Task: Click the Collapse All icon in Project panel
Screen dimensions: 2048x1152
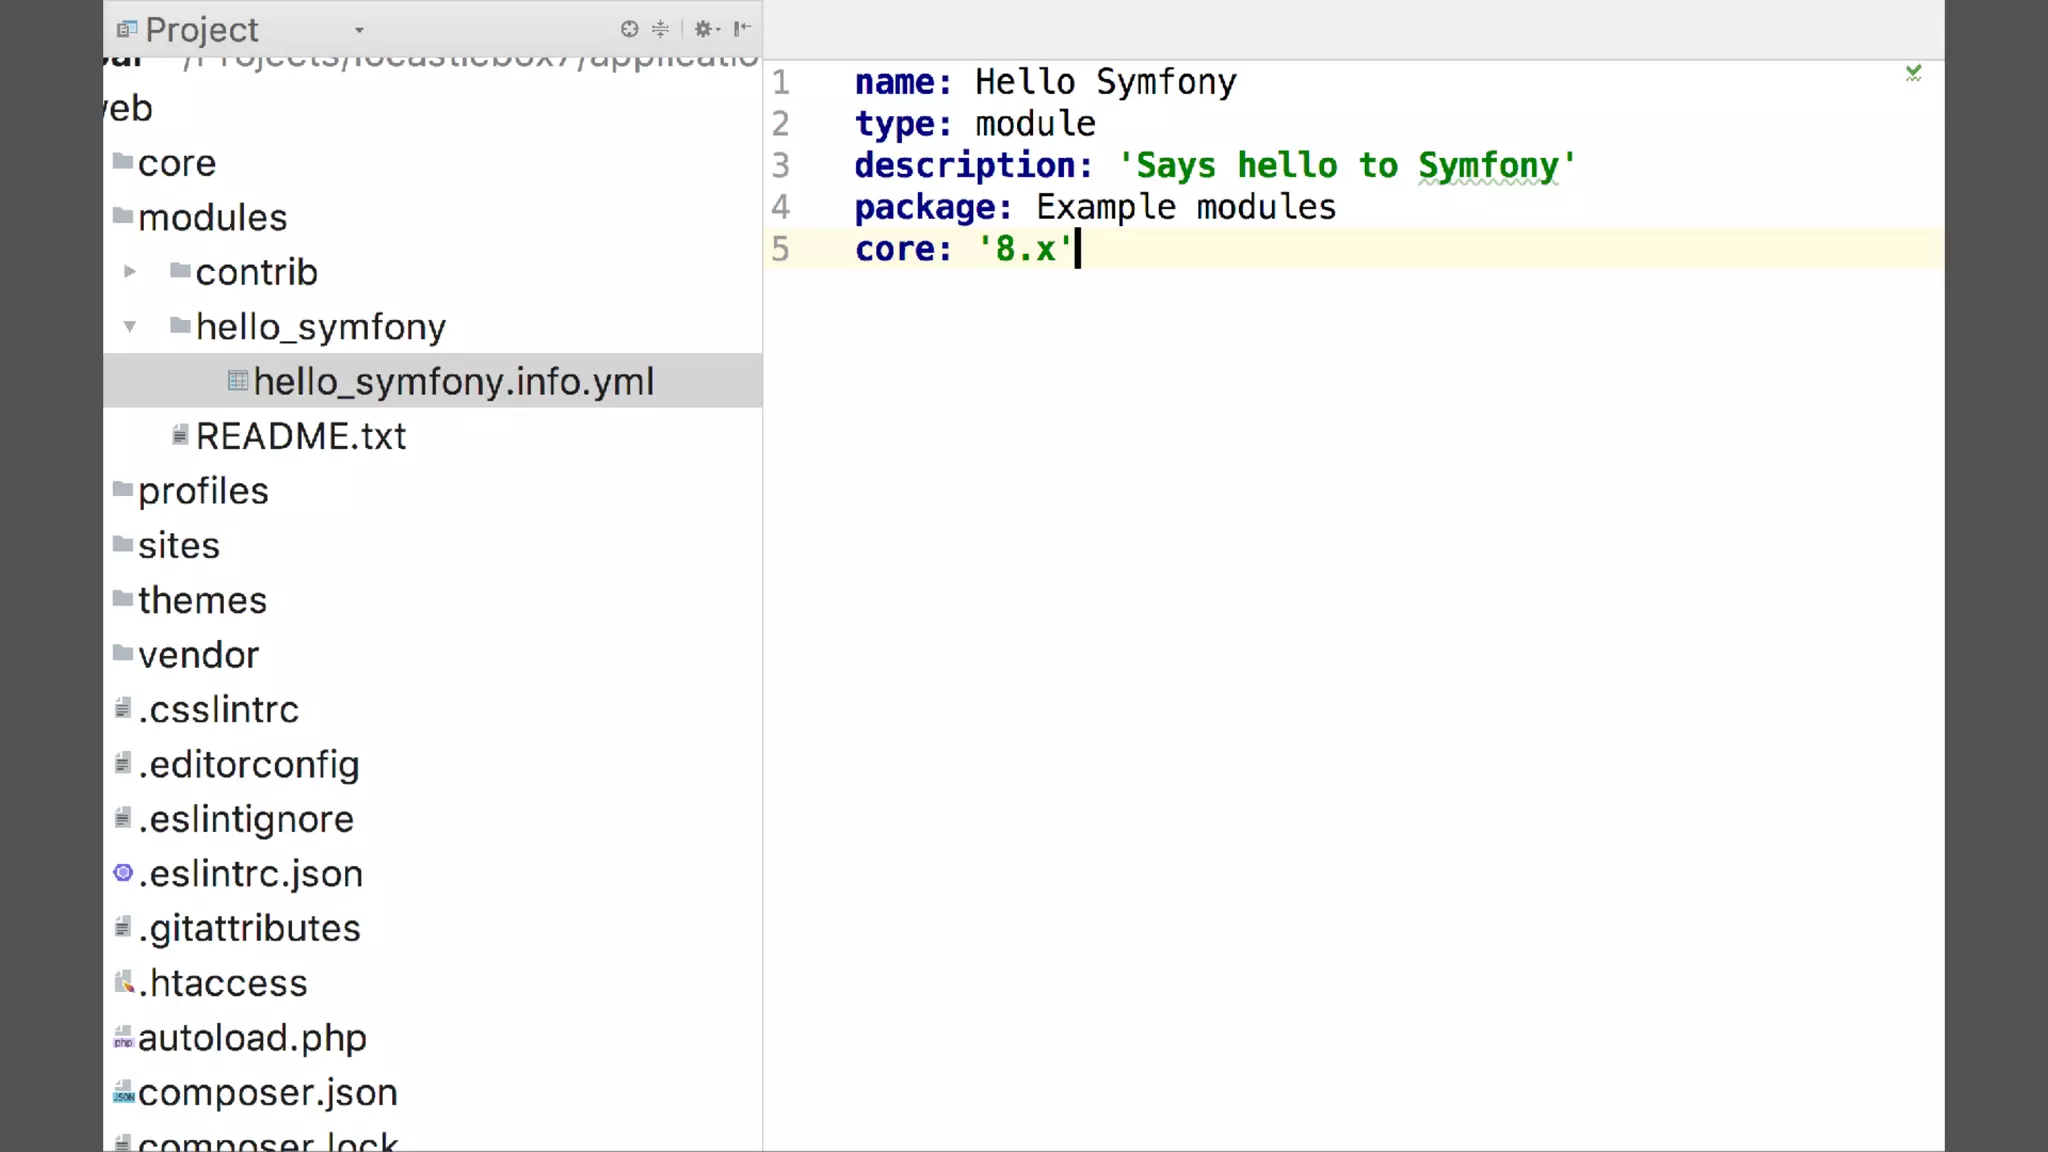Action: tap(660, 29)
